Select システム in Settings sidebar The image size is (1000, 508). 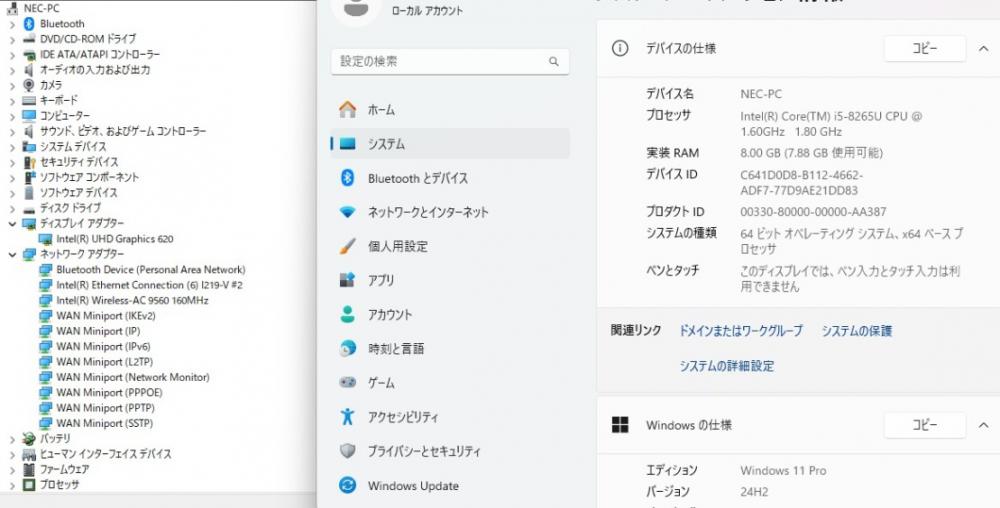450,143
